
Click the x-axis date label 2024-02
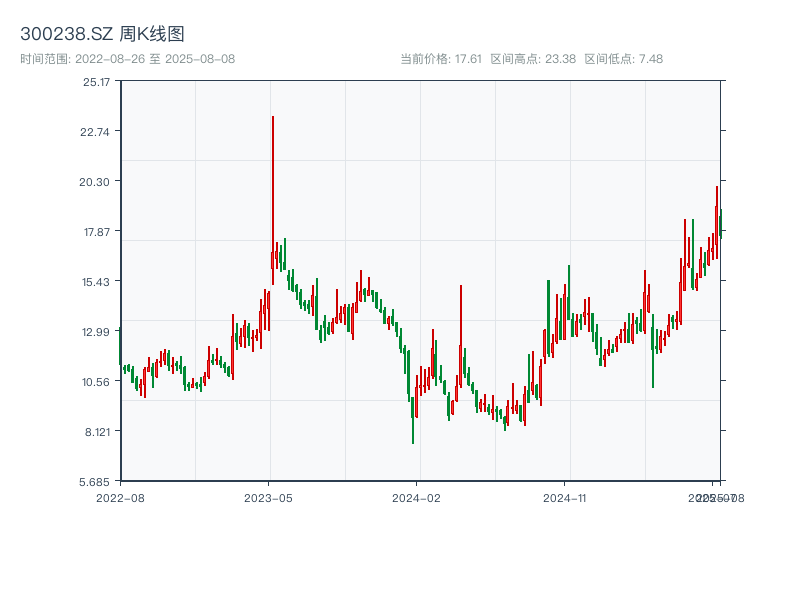pyautogui.click(x=416, y=498)
